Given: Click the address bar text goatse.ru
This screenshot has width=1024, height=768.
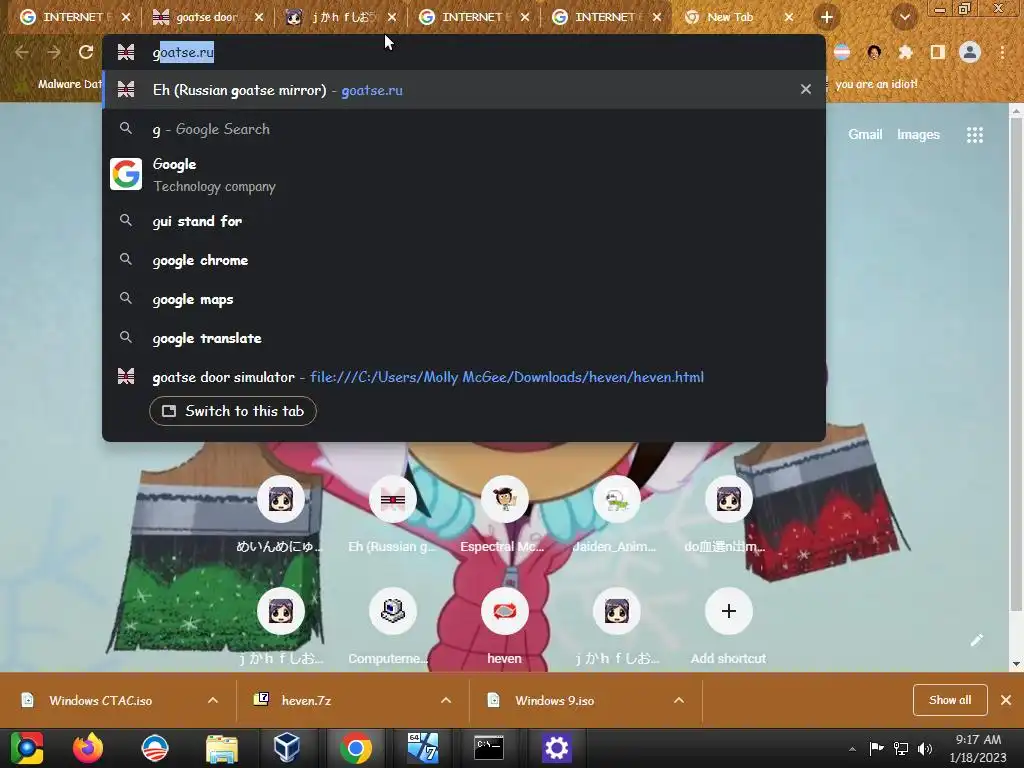Looking at the screenshot, I should [x=183, y=52].
